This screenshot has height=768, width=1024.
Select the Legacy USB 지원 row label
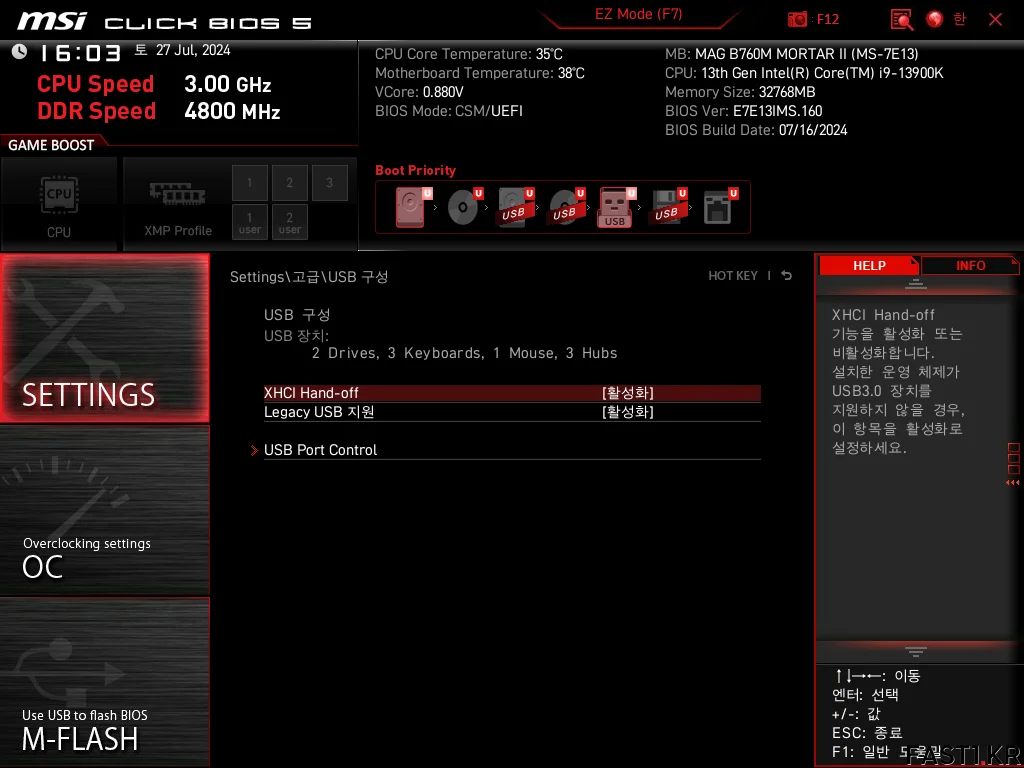[319, 412]
